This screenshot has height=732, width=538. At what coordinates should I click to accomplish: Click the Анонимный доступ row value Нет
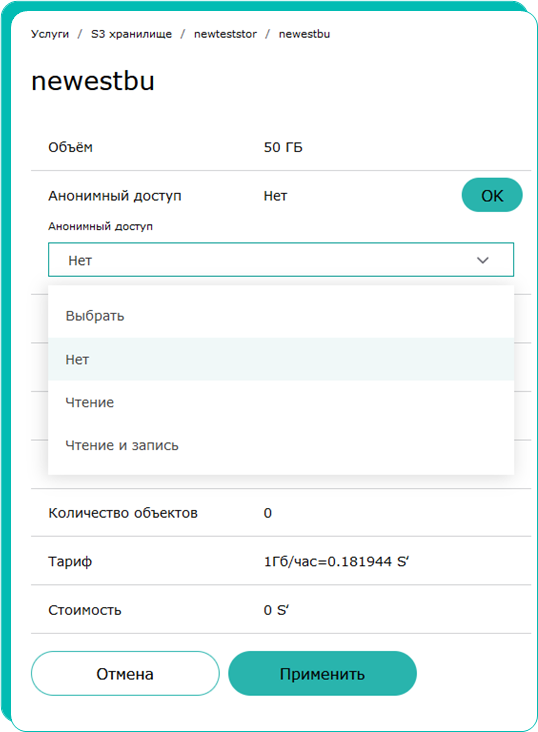click(275, 196)
